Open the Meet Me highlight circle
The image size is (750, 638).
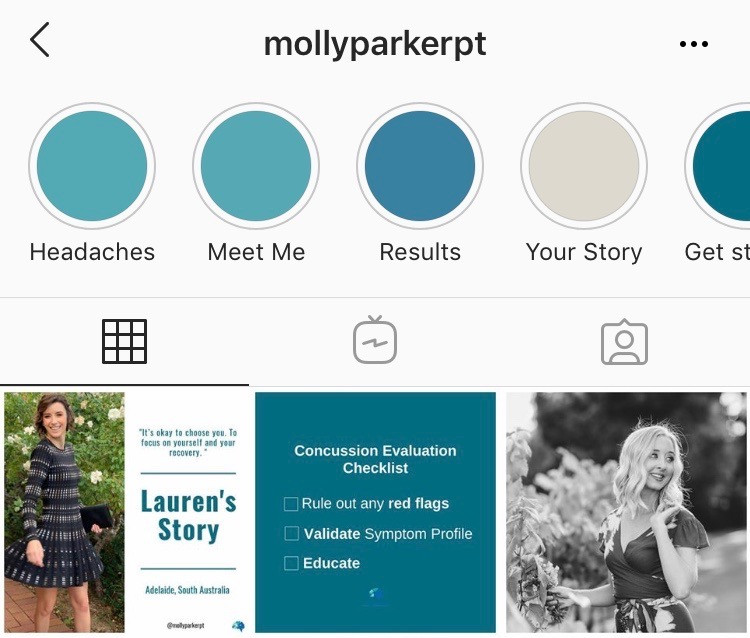point(256,166)
